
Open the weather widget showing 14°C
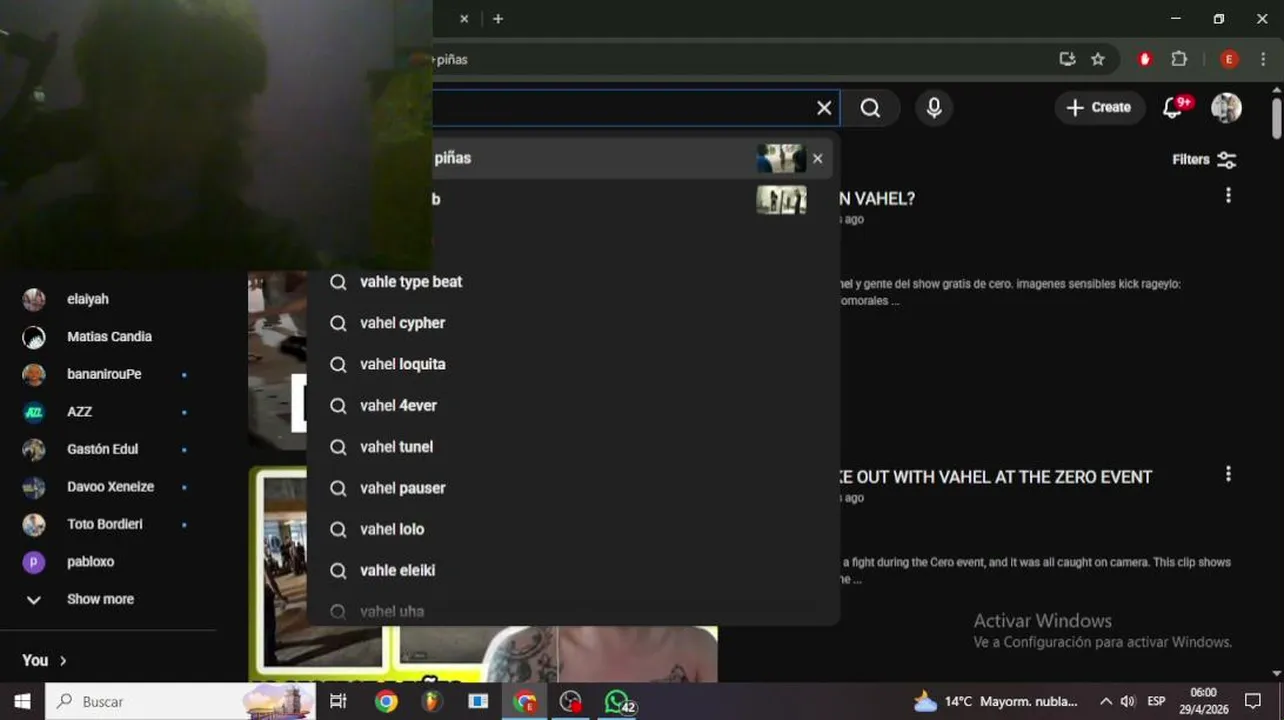click(x=996, y=701)
